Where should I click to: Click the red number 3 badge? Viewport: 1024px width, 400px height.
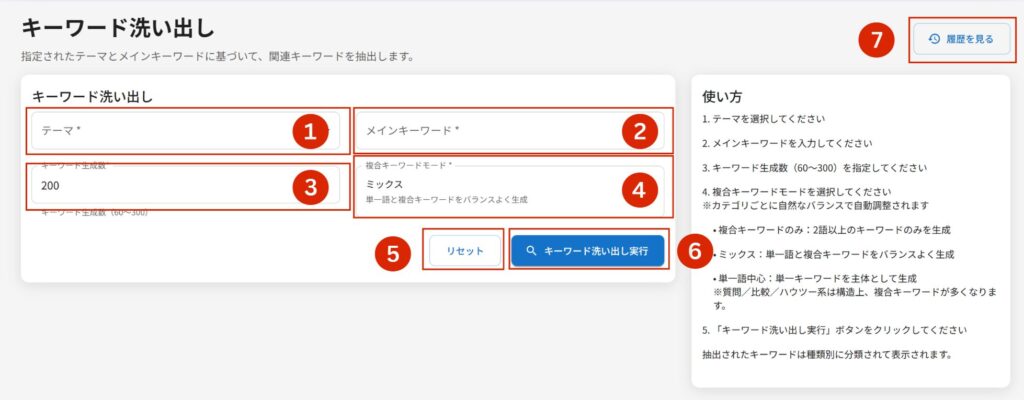pos(310,185)
